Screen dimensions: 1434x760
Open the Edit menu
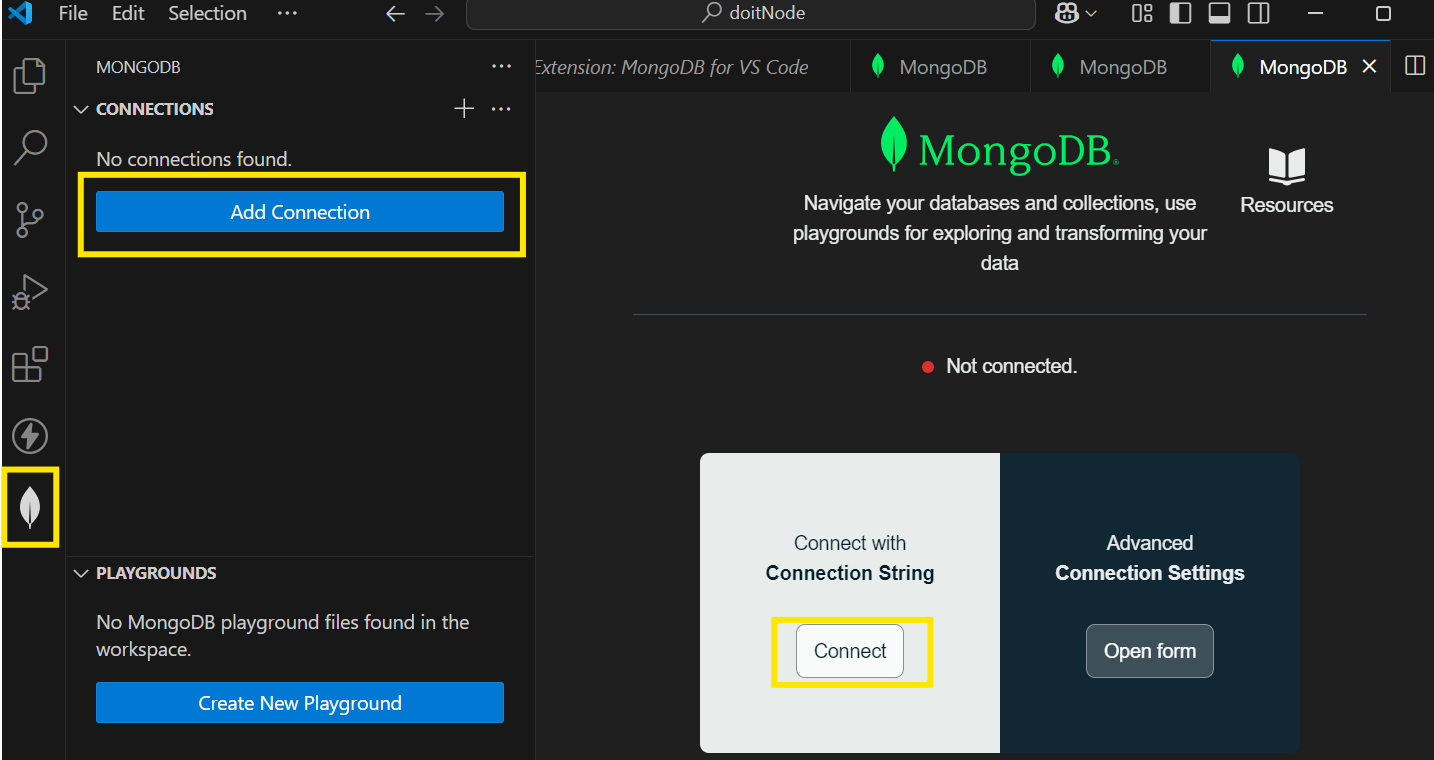pos(128,13)
